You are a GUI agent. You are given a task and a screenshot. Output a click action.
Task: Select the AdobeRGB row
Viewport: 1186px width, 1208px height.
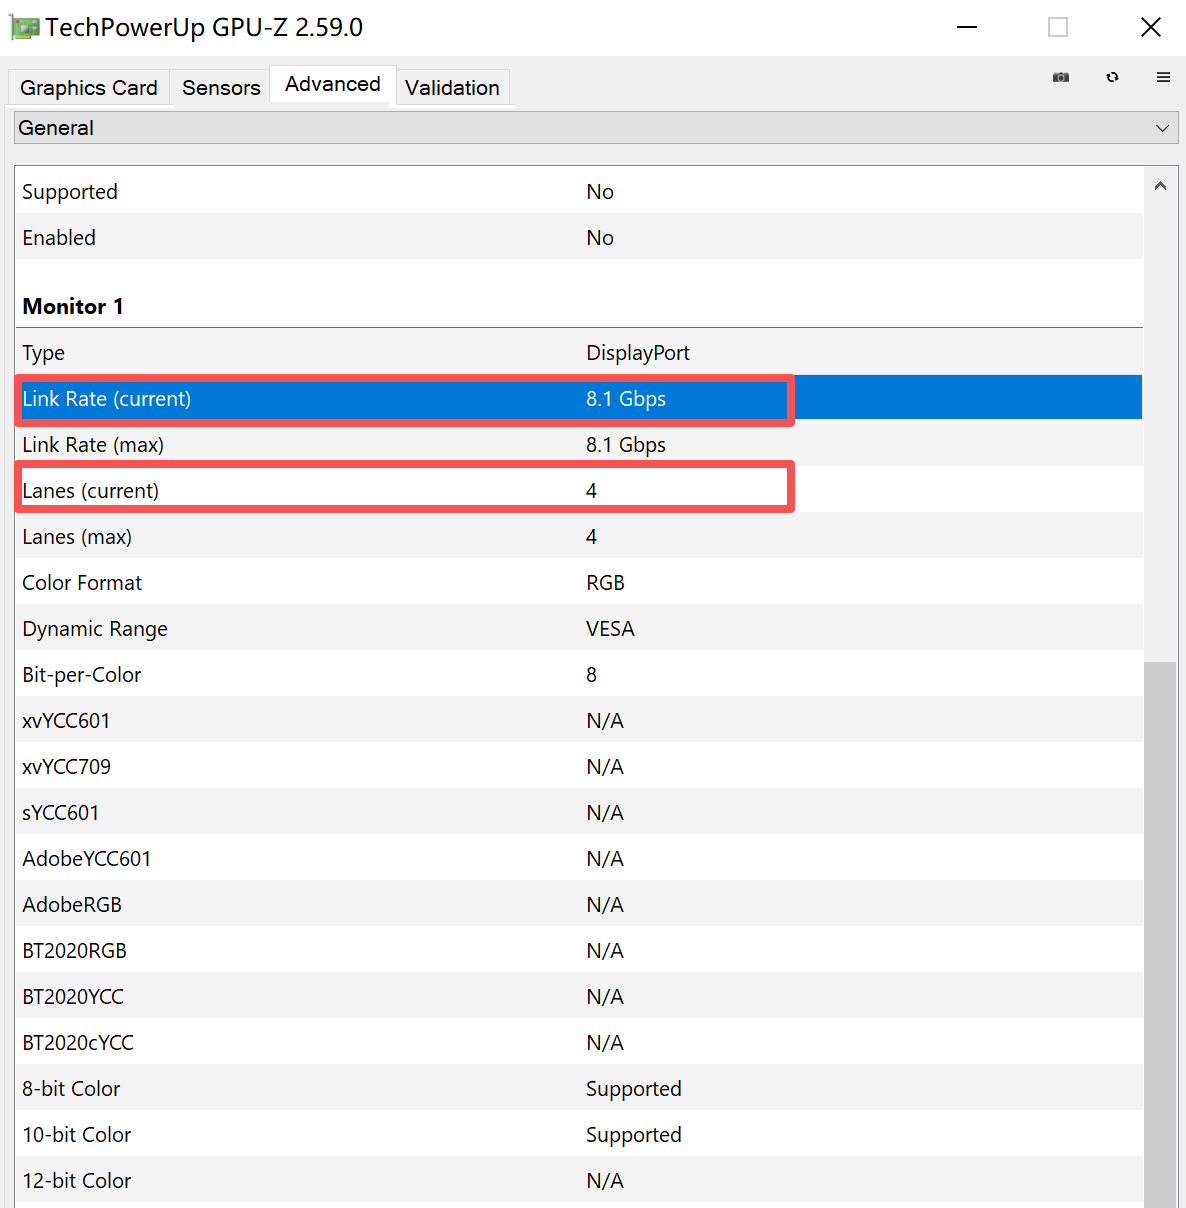point(579,904)
